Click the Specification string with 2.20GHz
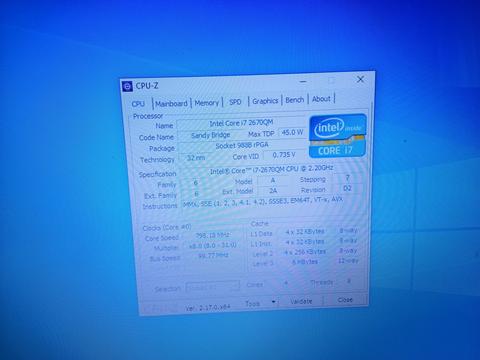This screenshot has width=480, height=360. [271, 170]
